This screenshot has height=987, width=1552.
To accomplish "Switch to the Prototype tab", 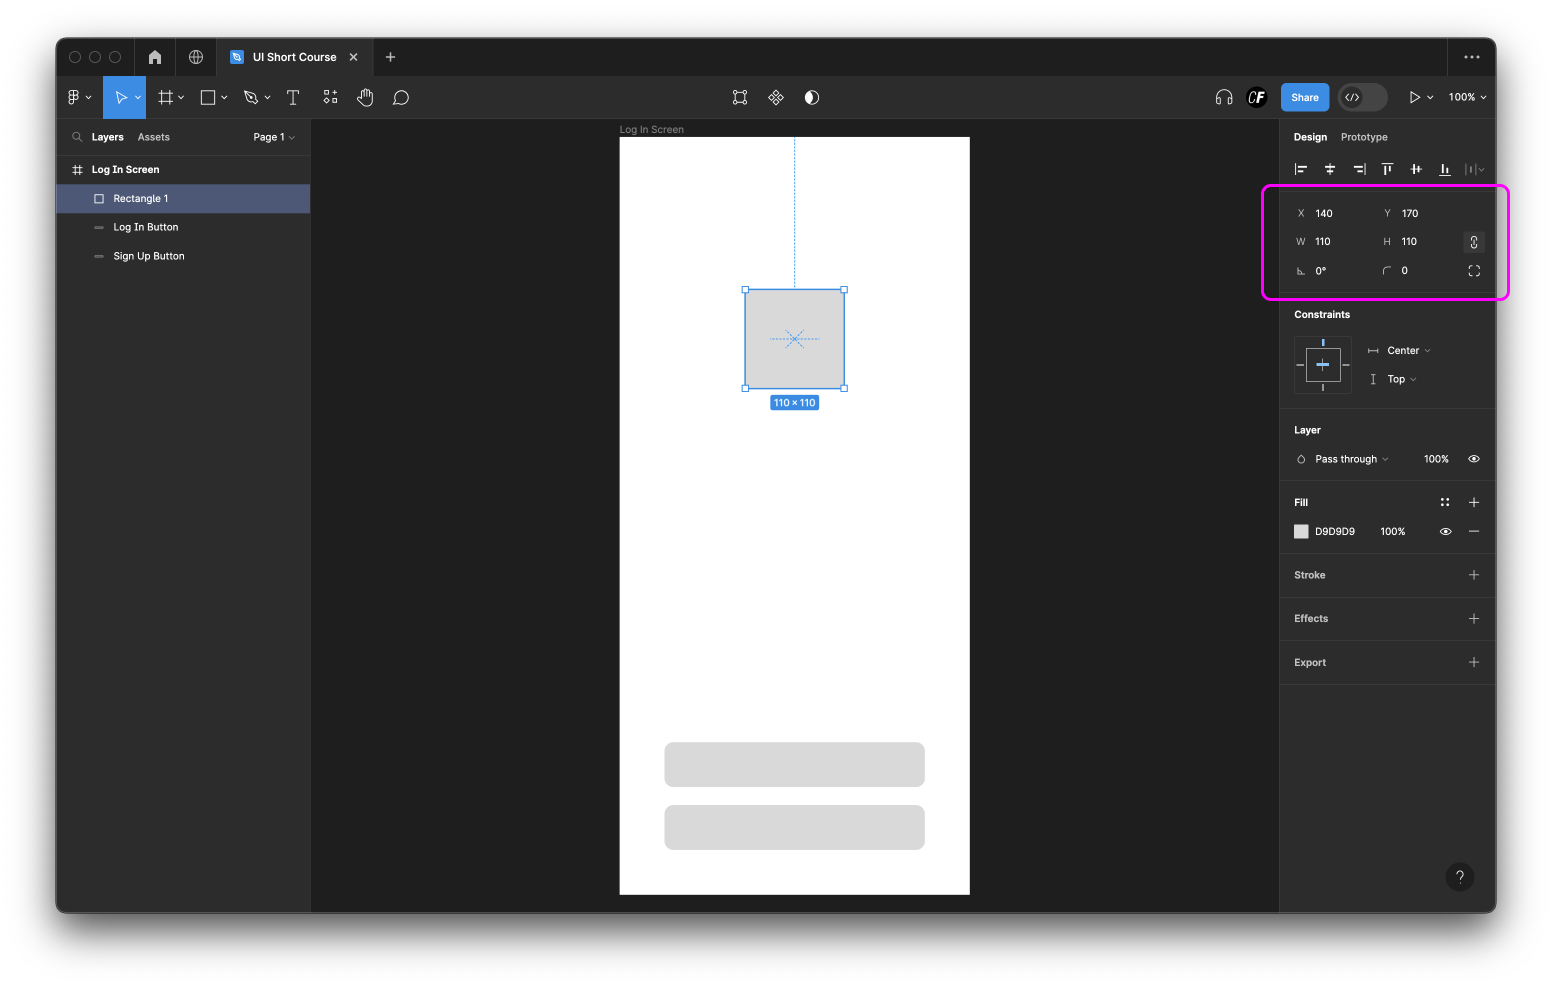I will [1364, 137].
